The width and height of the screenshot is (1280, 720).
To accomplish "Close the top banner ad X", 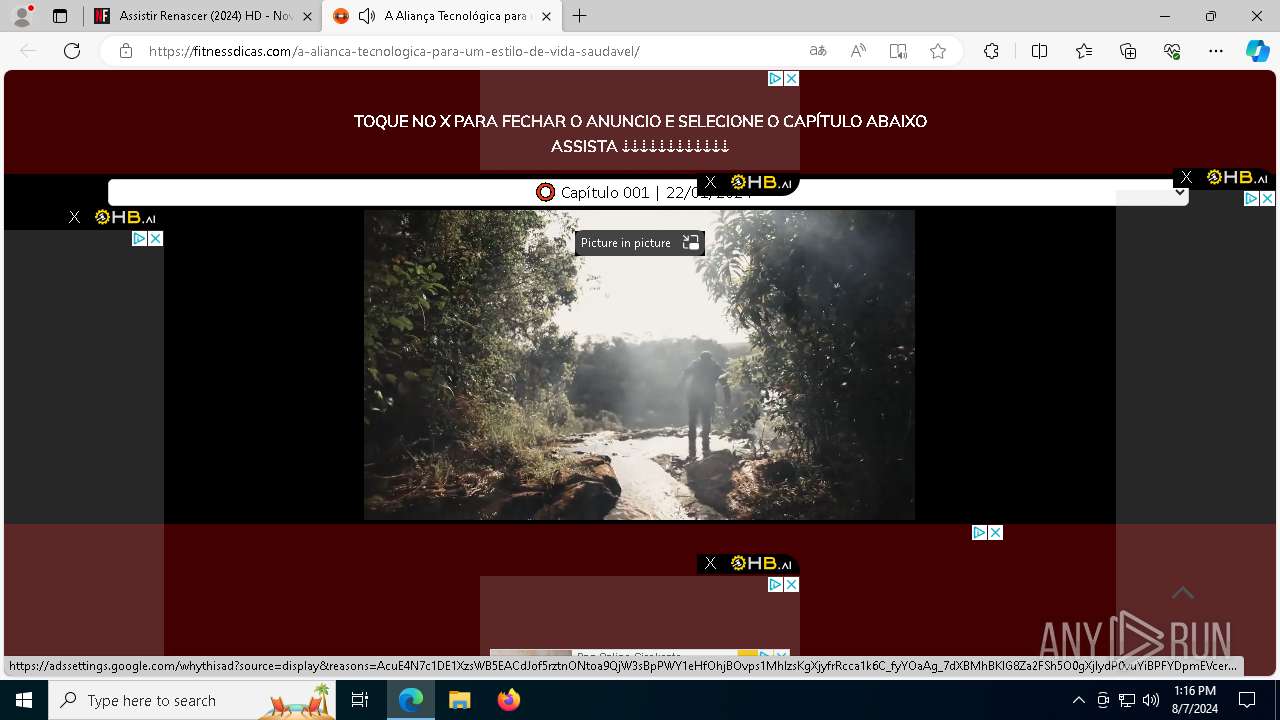I will (791, 78).
